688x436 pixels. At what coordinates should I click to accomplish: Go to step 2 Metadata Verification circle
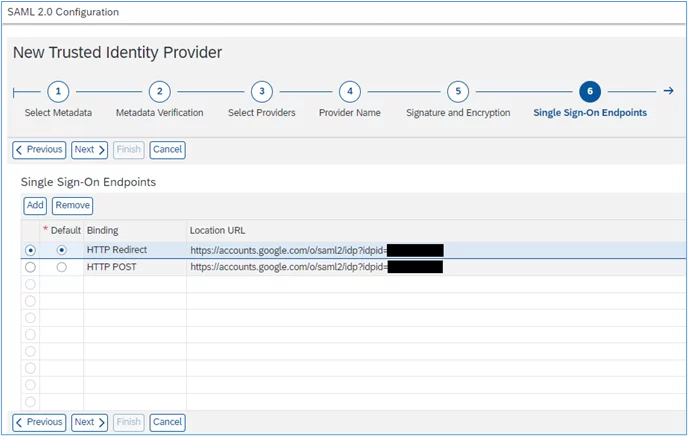tap(160, 92)
